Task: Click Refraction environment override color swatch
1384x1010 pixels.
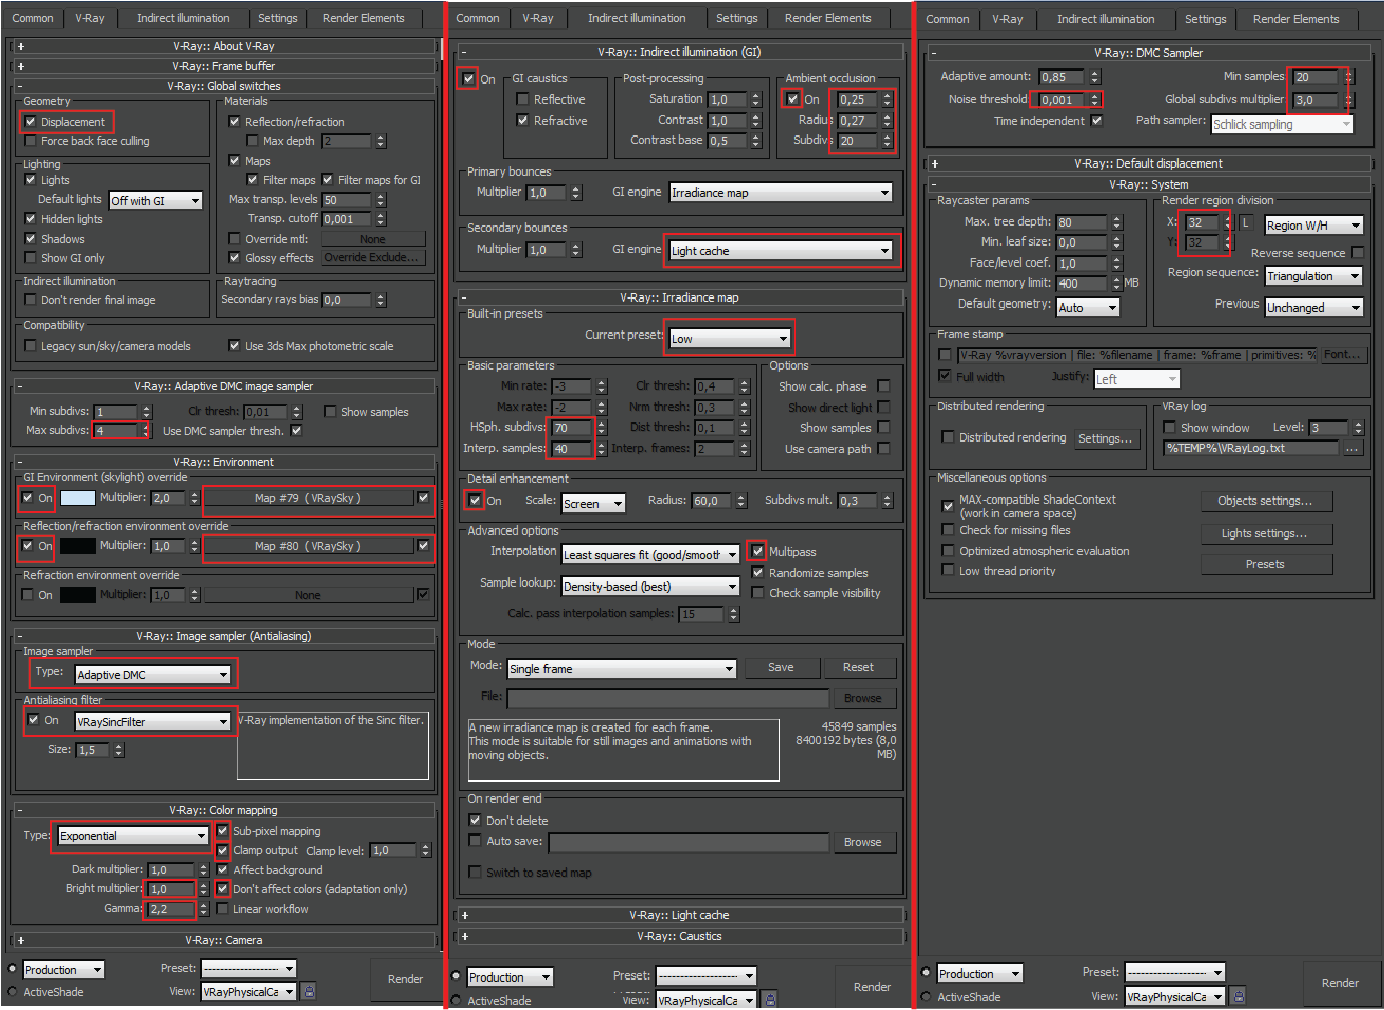Action: point(78,595)
